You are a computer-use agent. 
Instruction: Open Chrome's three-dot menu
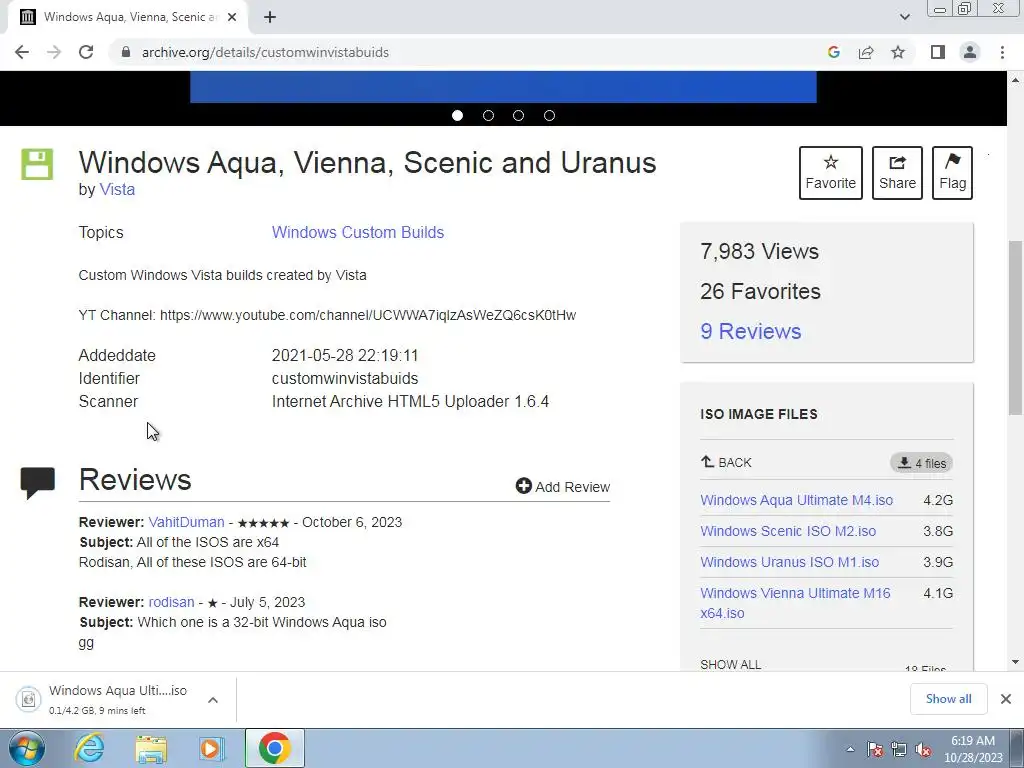[1002, 52]
